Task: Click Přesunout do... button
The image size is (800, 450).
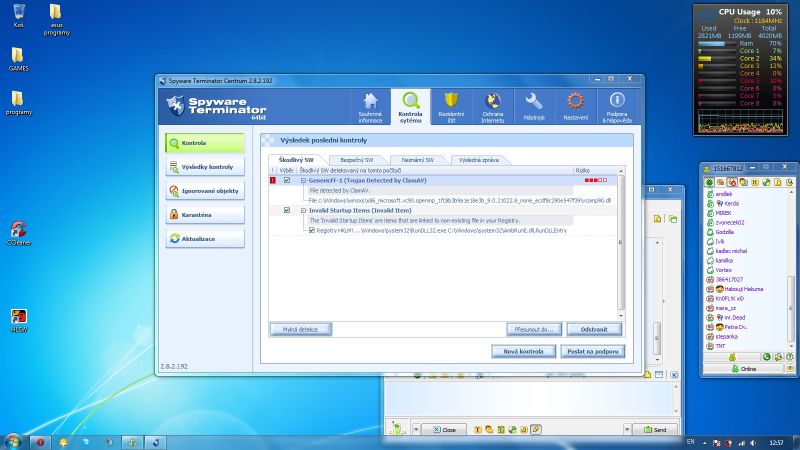Action: tap(534, 330)
